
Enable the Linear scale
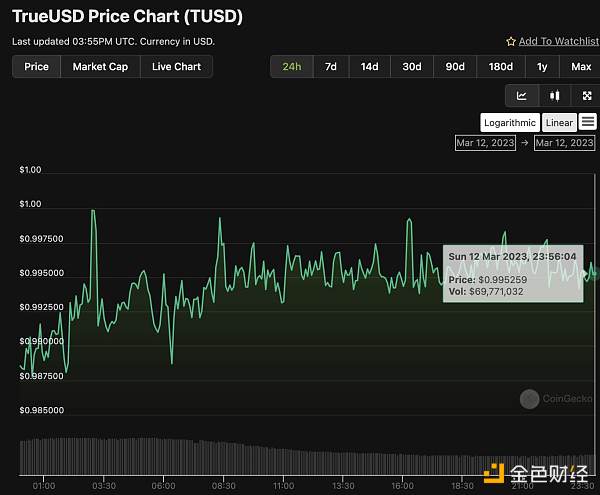tap(559, 122)
